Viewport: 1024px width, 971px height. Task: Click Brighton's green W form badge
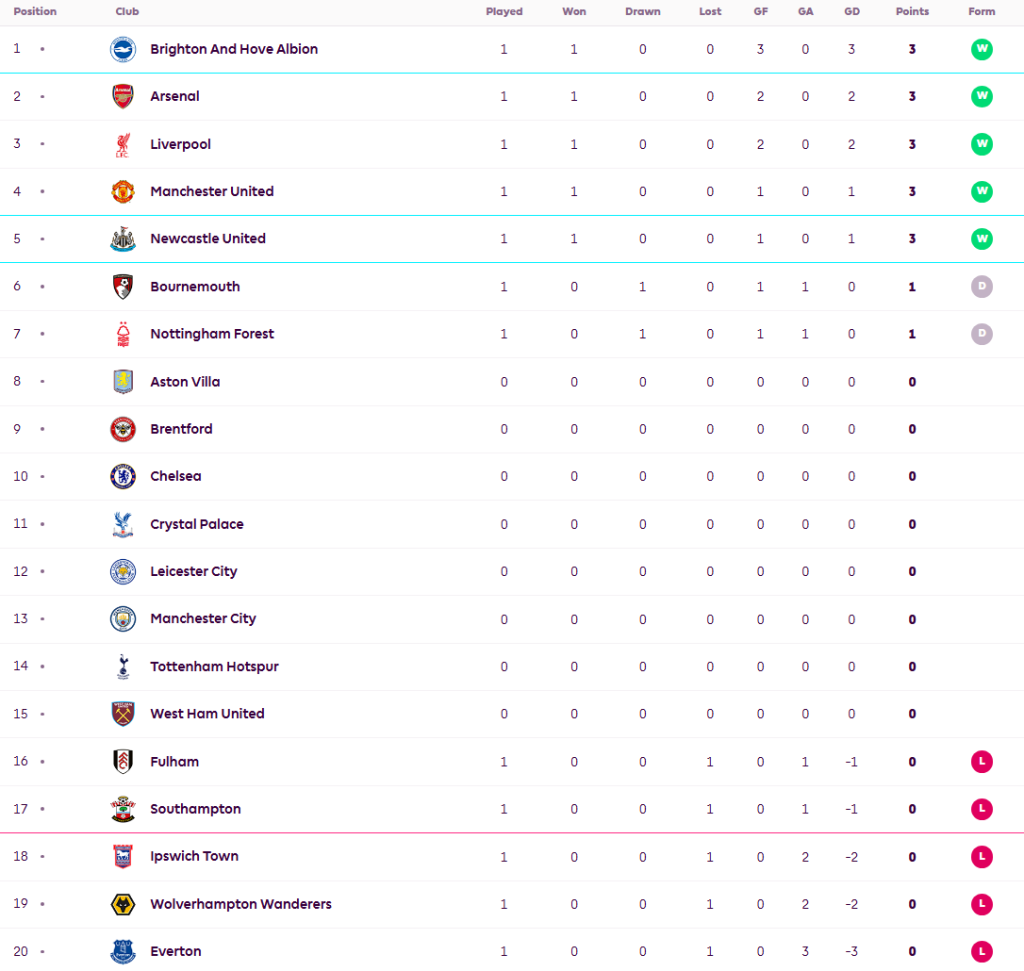(x=982, y=49)
